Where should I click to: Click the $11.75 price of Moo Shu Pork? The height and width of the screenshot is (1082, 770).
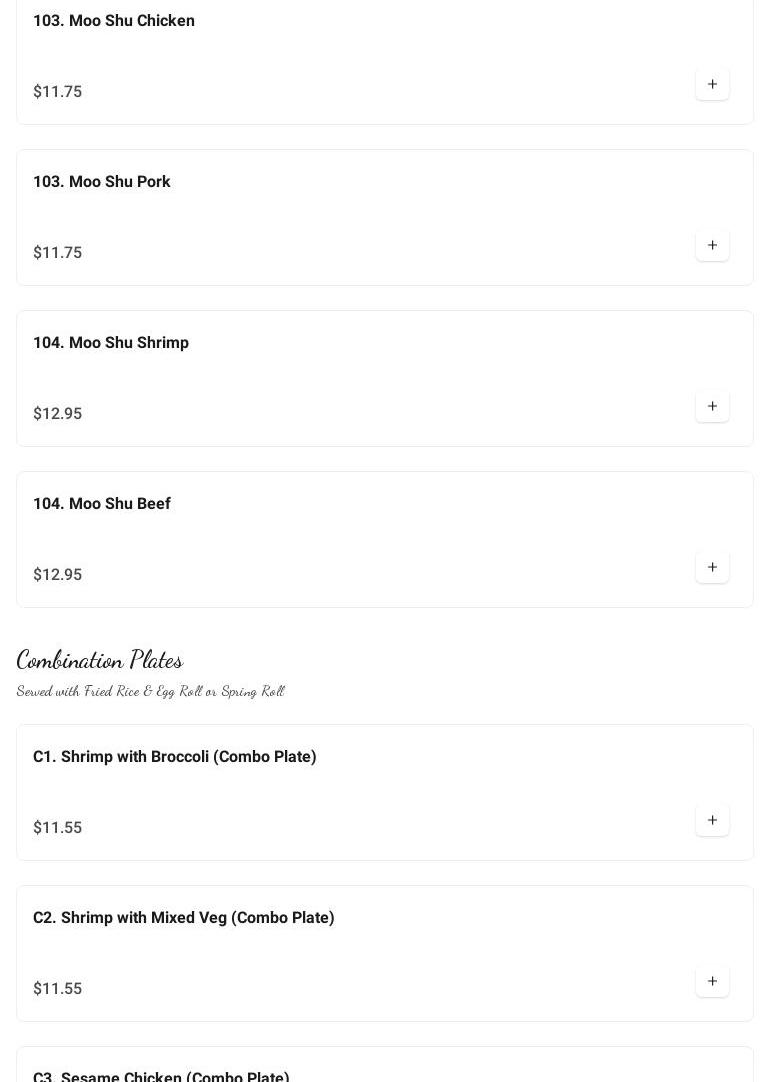(x=58, y=253)
